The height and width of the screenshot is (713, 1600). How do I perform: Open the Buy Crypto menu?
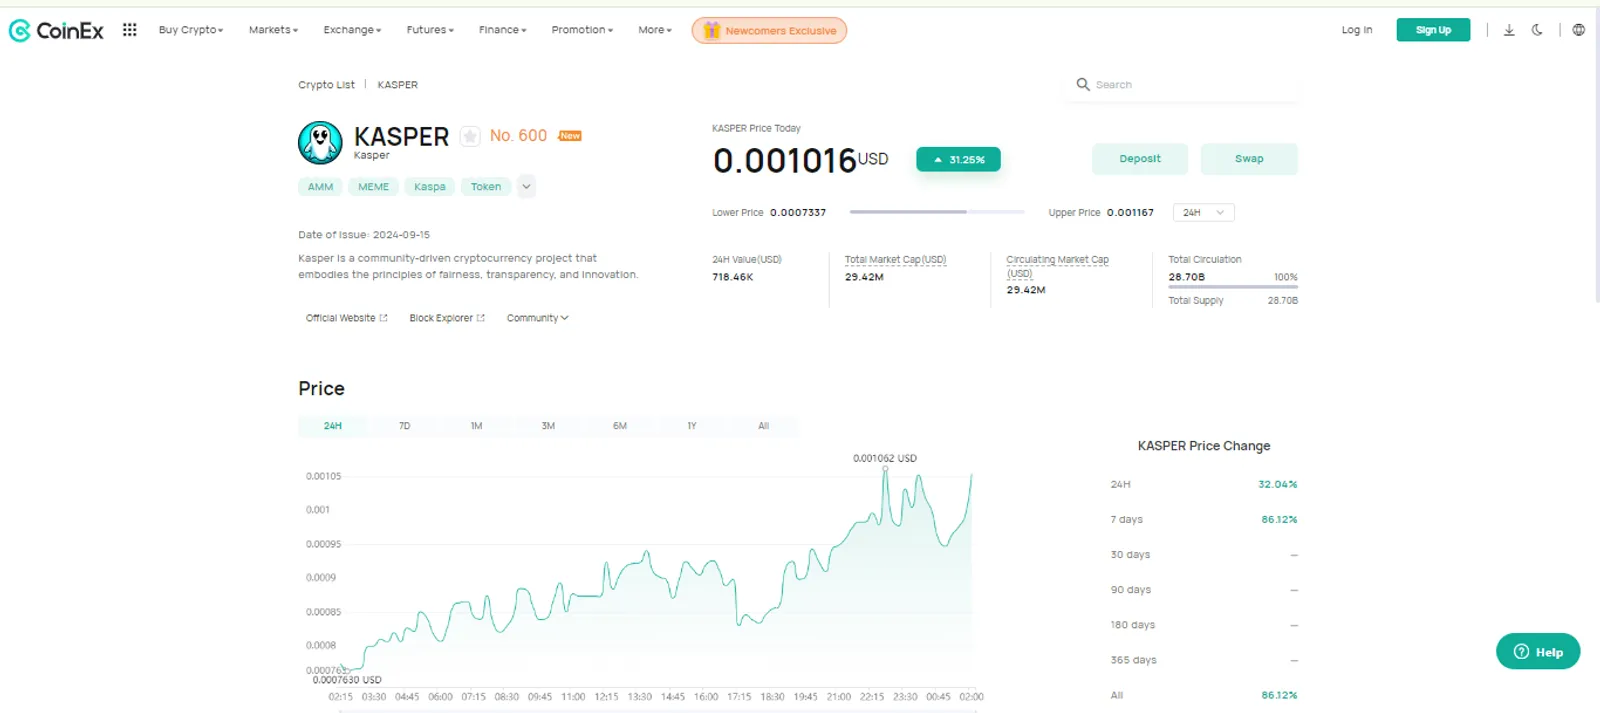(x=191, y=30)
